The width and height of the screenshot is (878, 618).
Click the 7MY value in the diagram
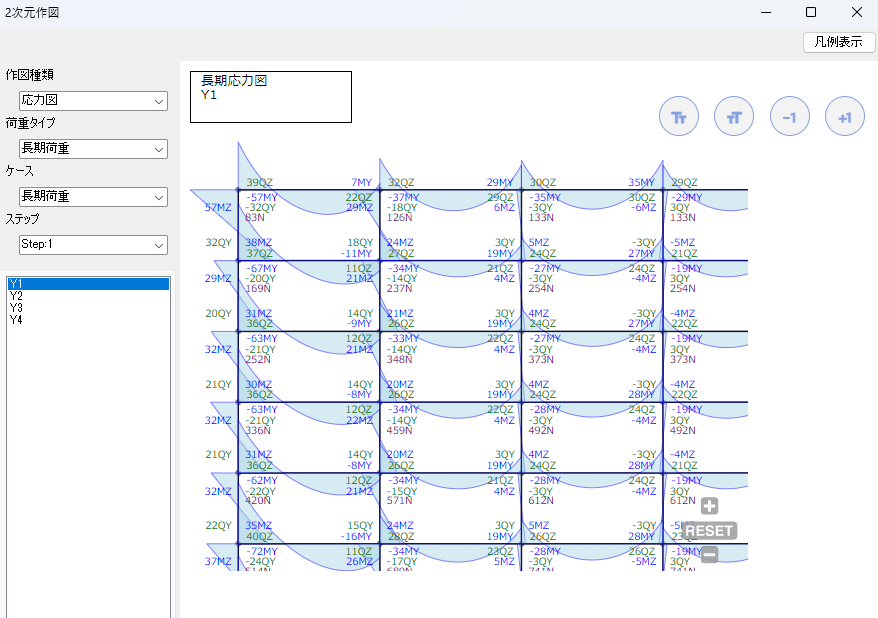coord(361,182)
